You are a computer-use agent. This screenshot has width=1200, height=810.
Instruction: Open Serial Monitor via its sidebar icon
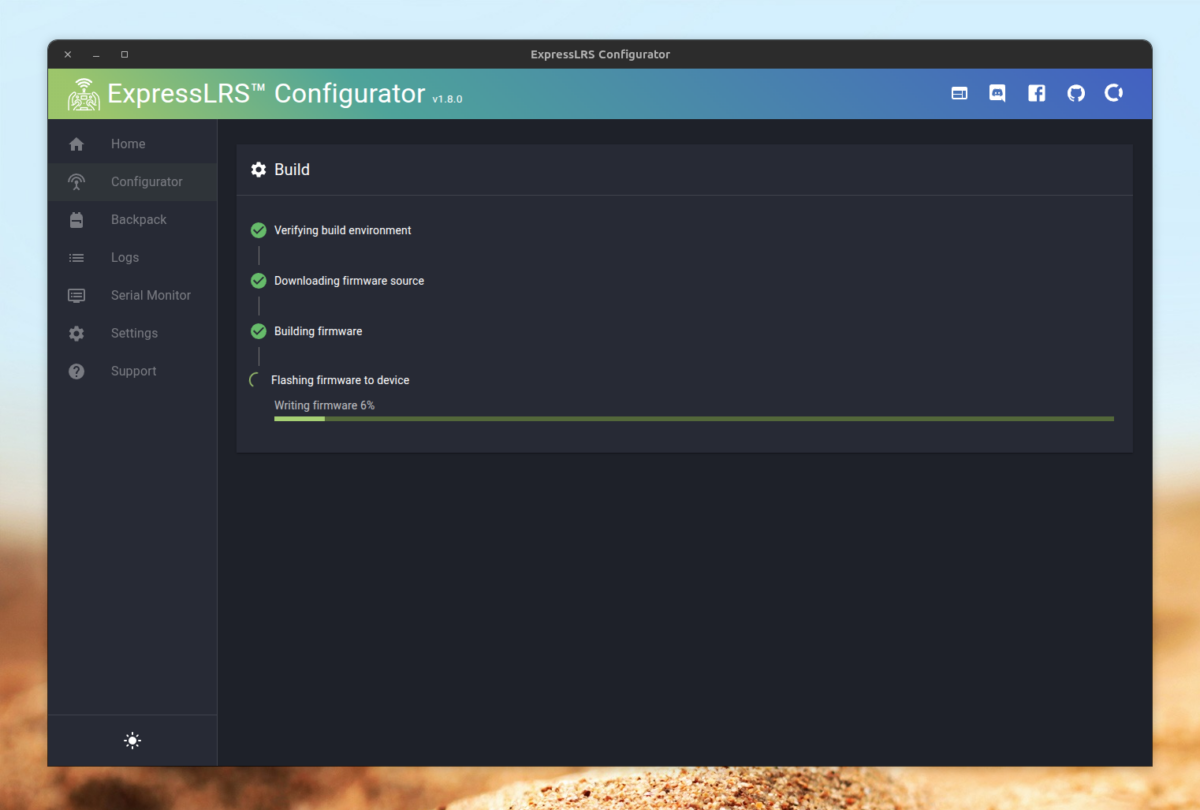[x=76, y=296]
